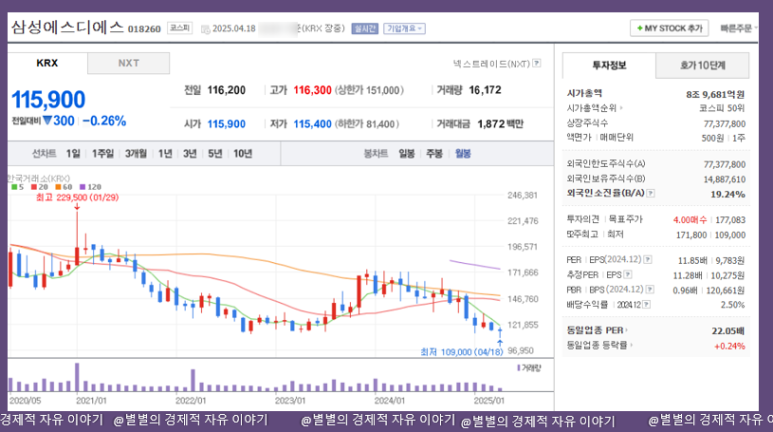Click the +0.24% sector change value

pos(730,346)
